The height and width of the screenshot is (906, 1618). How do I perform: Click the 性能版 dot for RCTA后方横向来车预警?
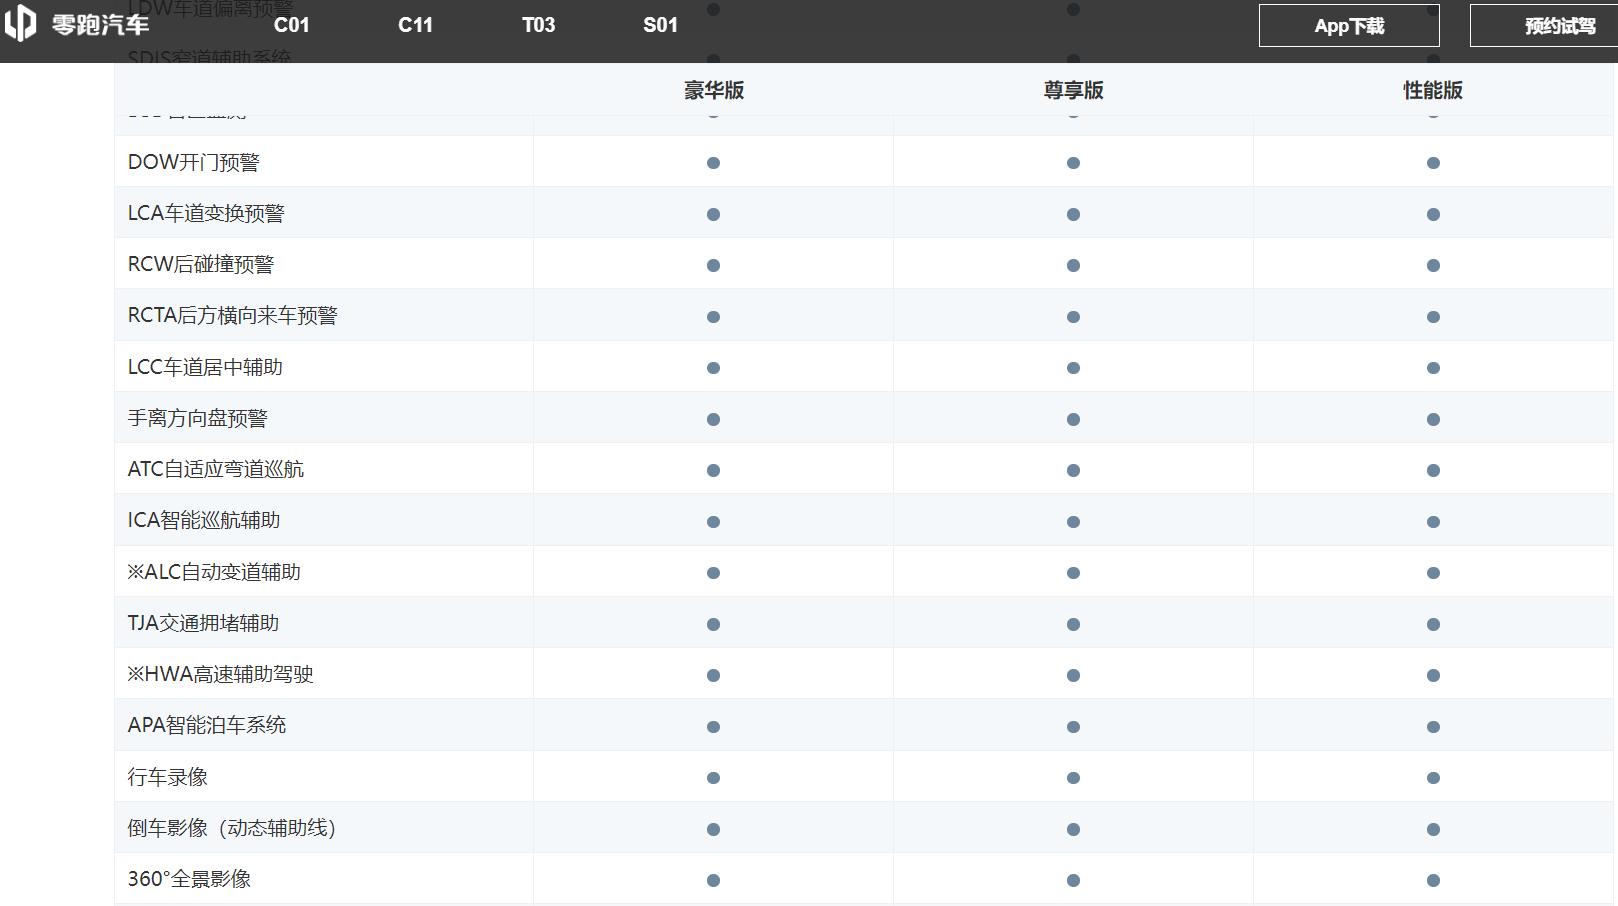[x=1433, y=317]
